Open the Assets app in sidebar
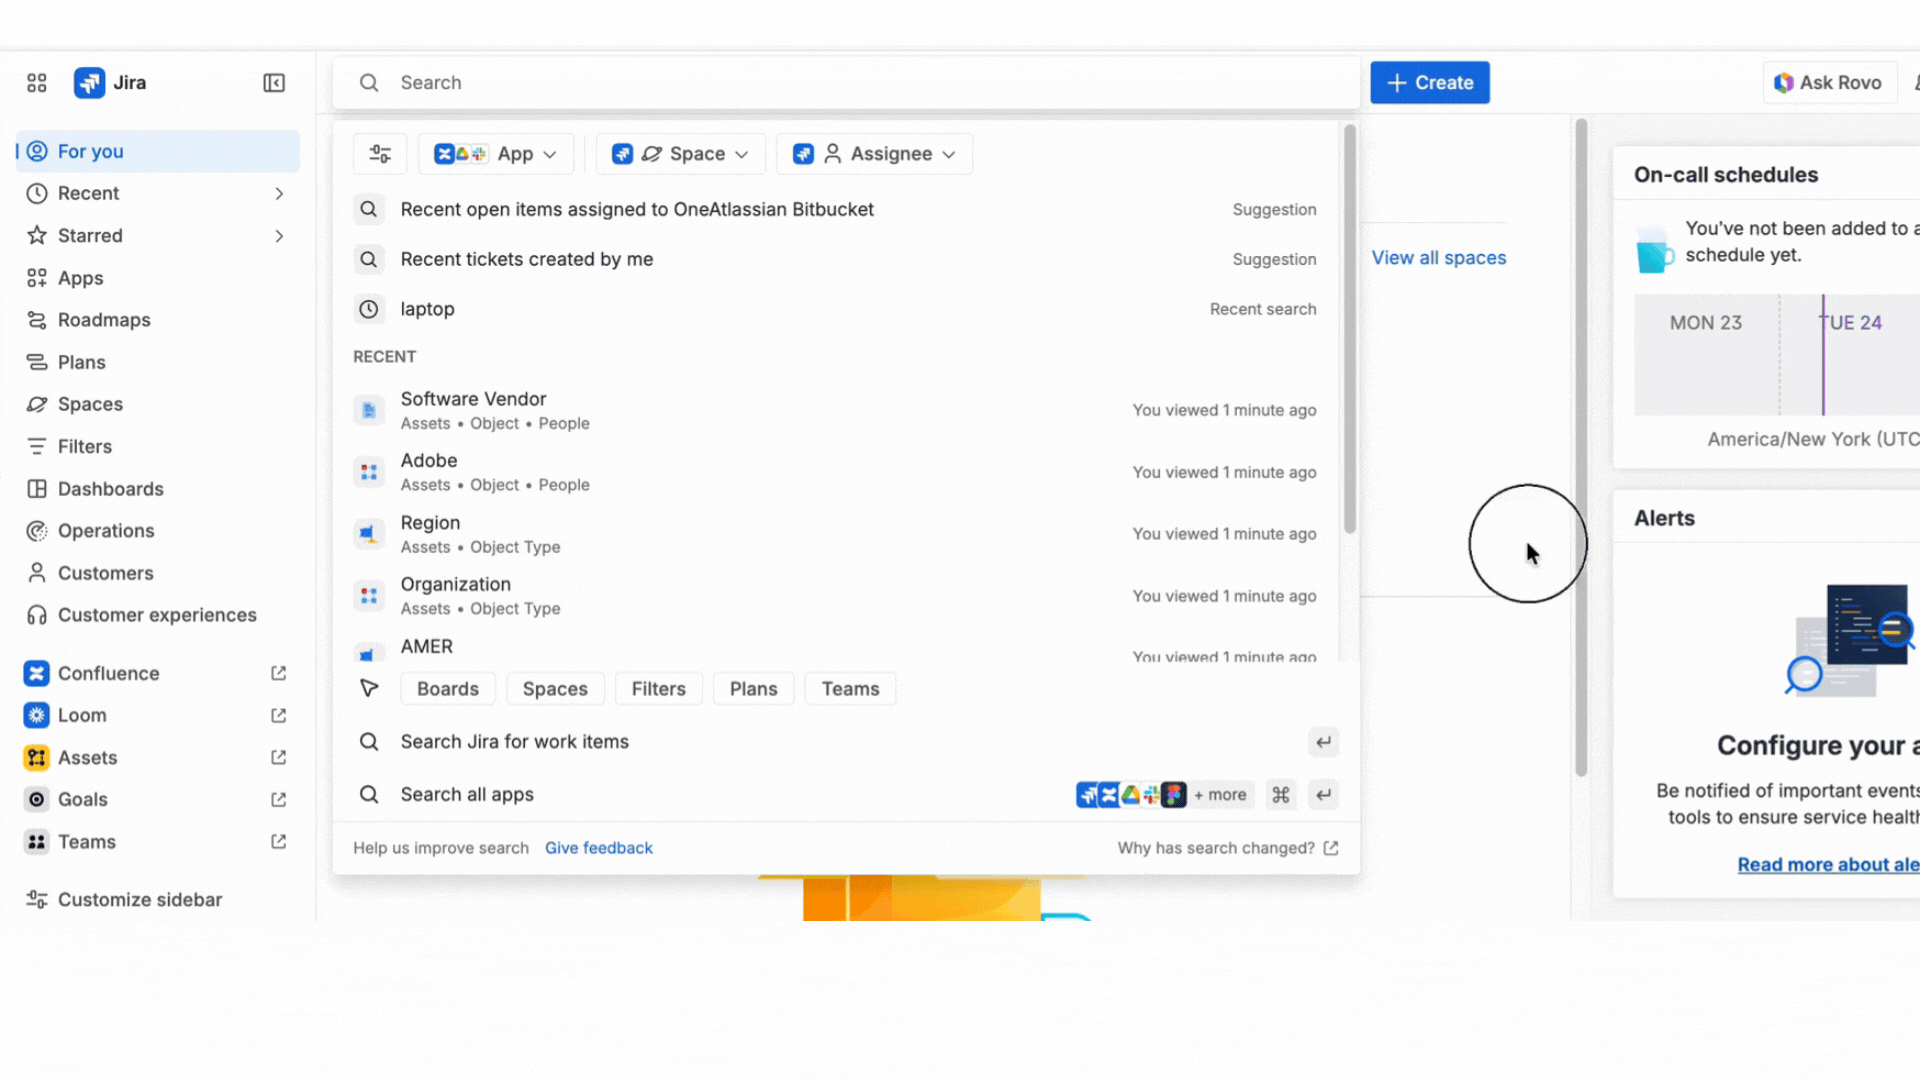1920x1080 pixels. point(87,757)
